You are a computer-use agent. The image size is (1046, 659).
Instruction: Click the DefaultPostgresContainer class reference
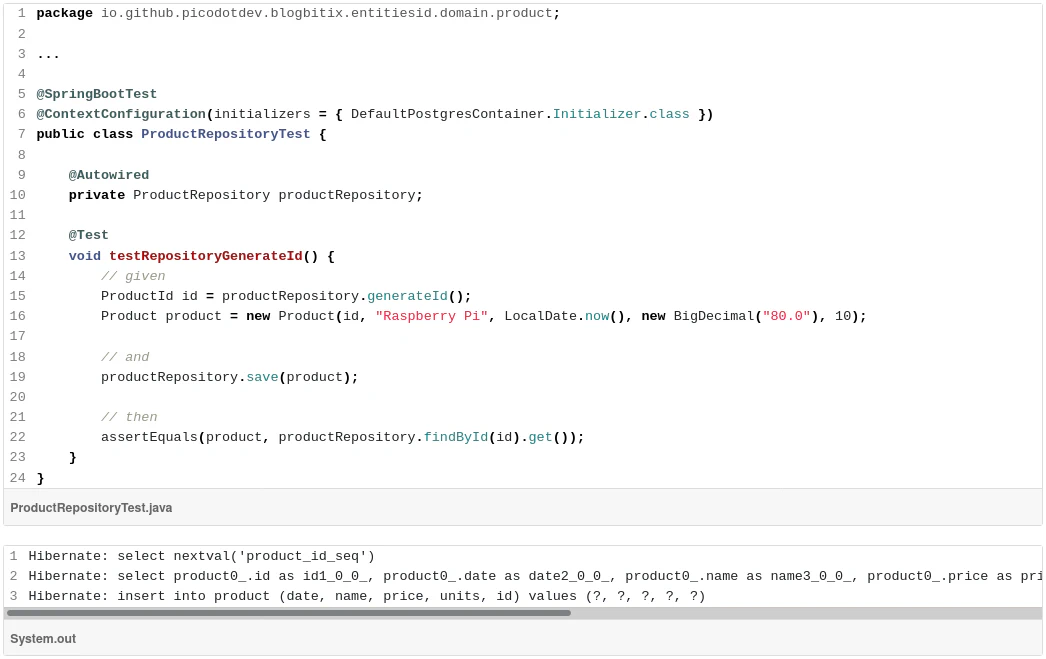click(x=447, y=114)
